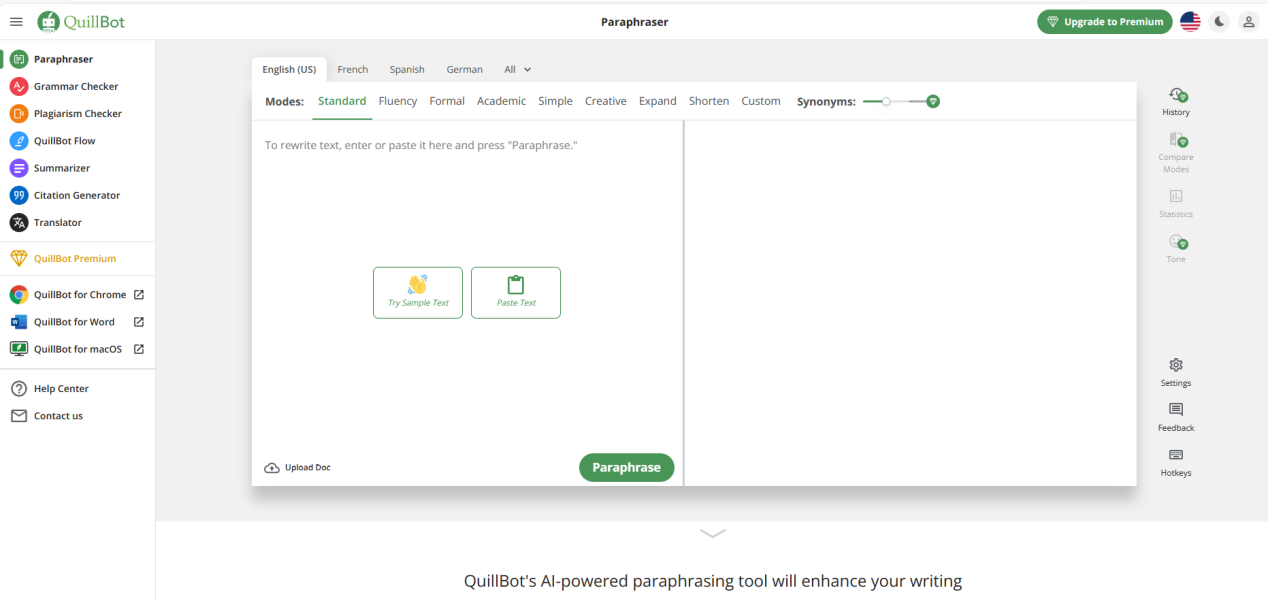Switch to the French language tab
The image size is (1268, 601).
(353, 70)
